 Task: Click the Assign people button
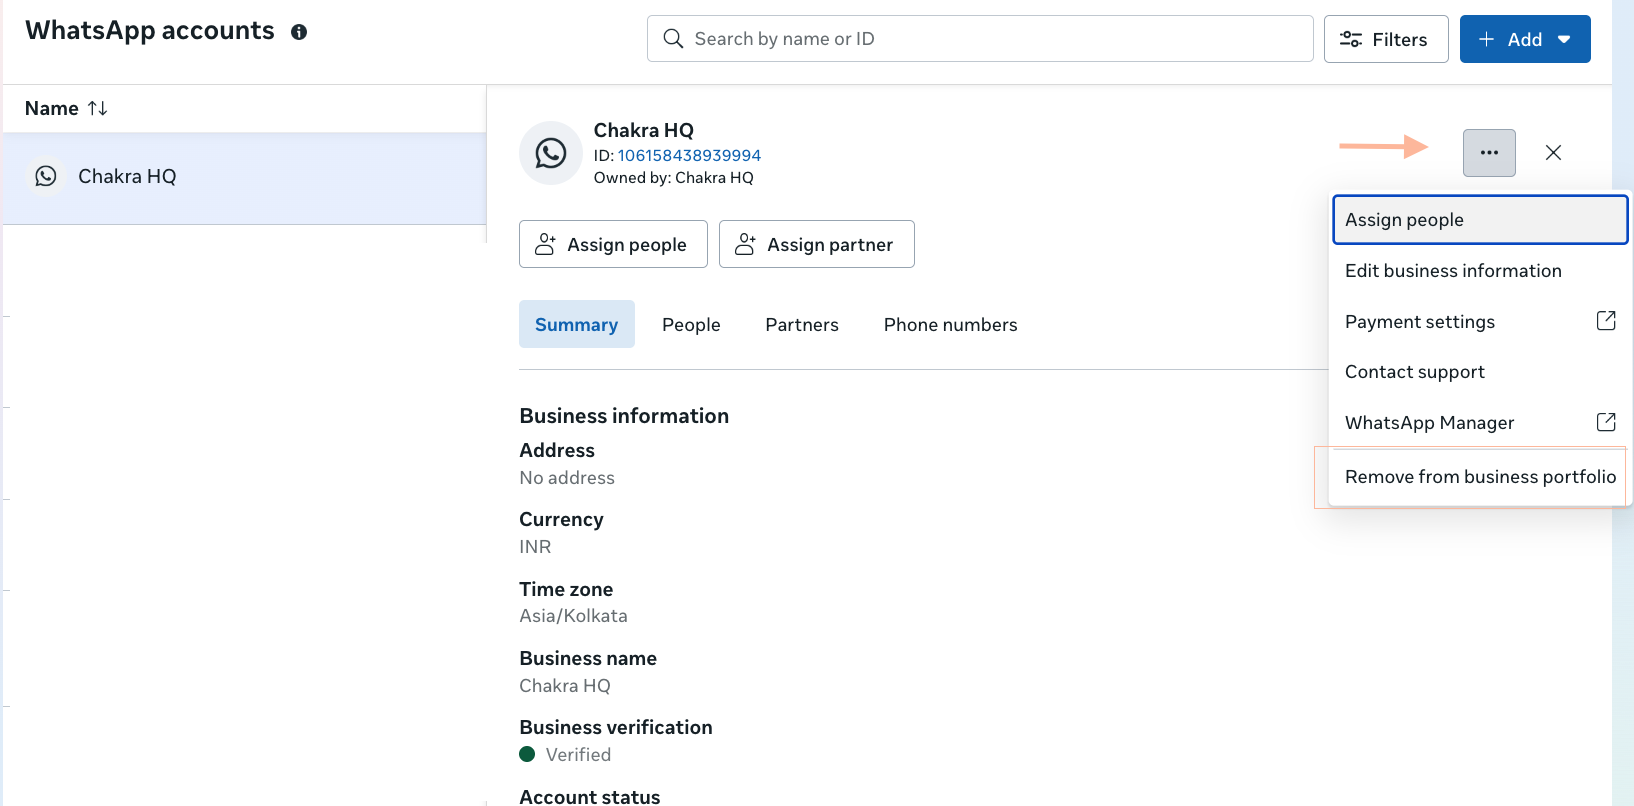coord(613,244)
